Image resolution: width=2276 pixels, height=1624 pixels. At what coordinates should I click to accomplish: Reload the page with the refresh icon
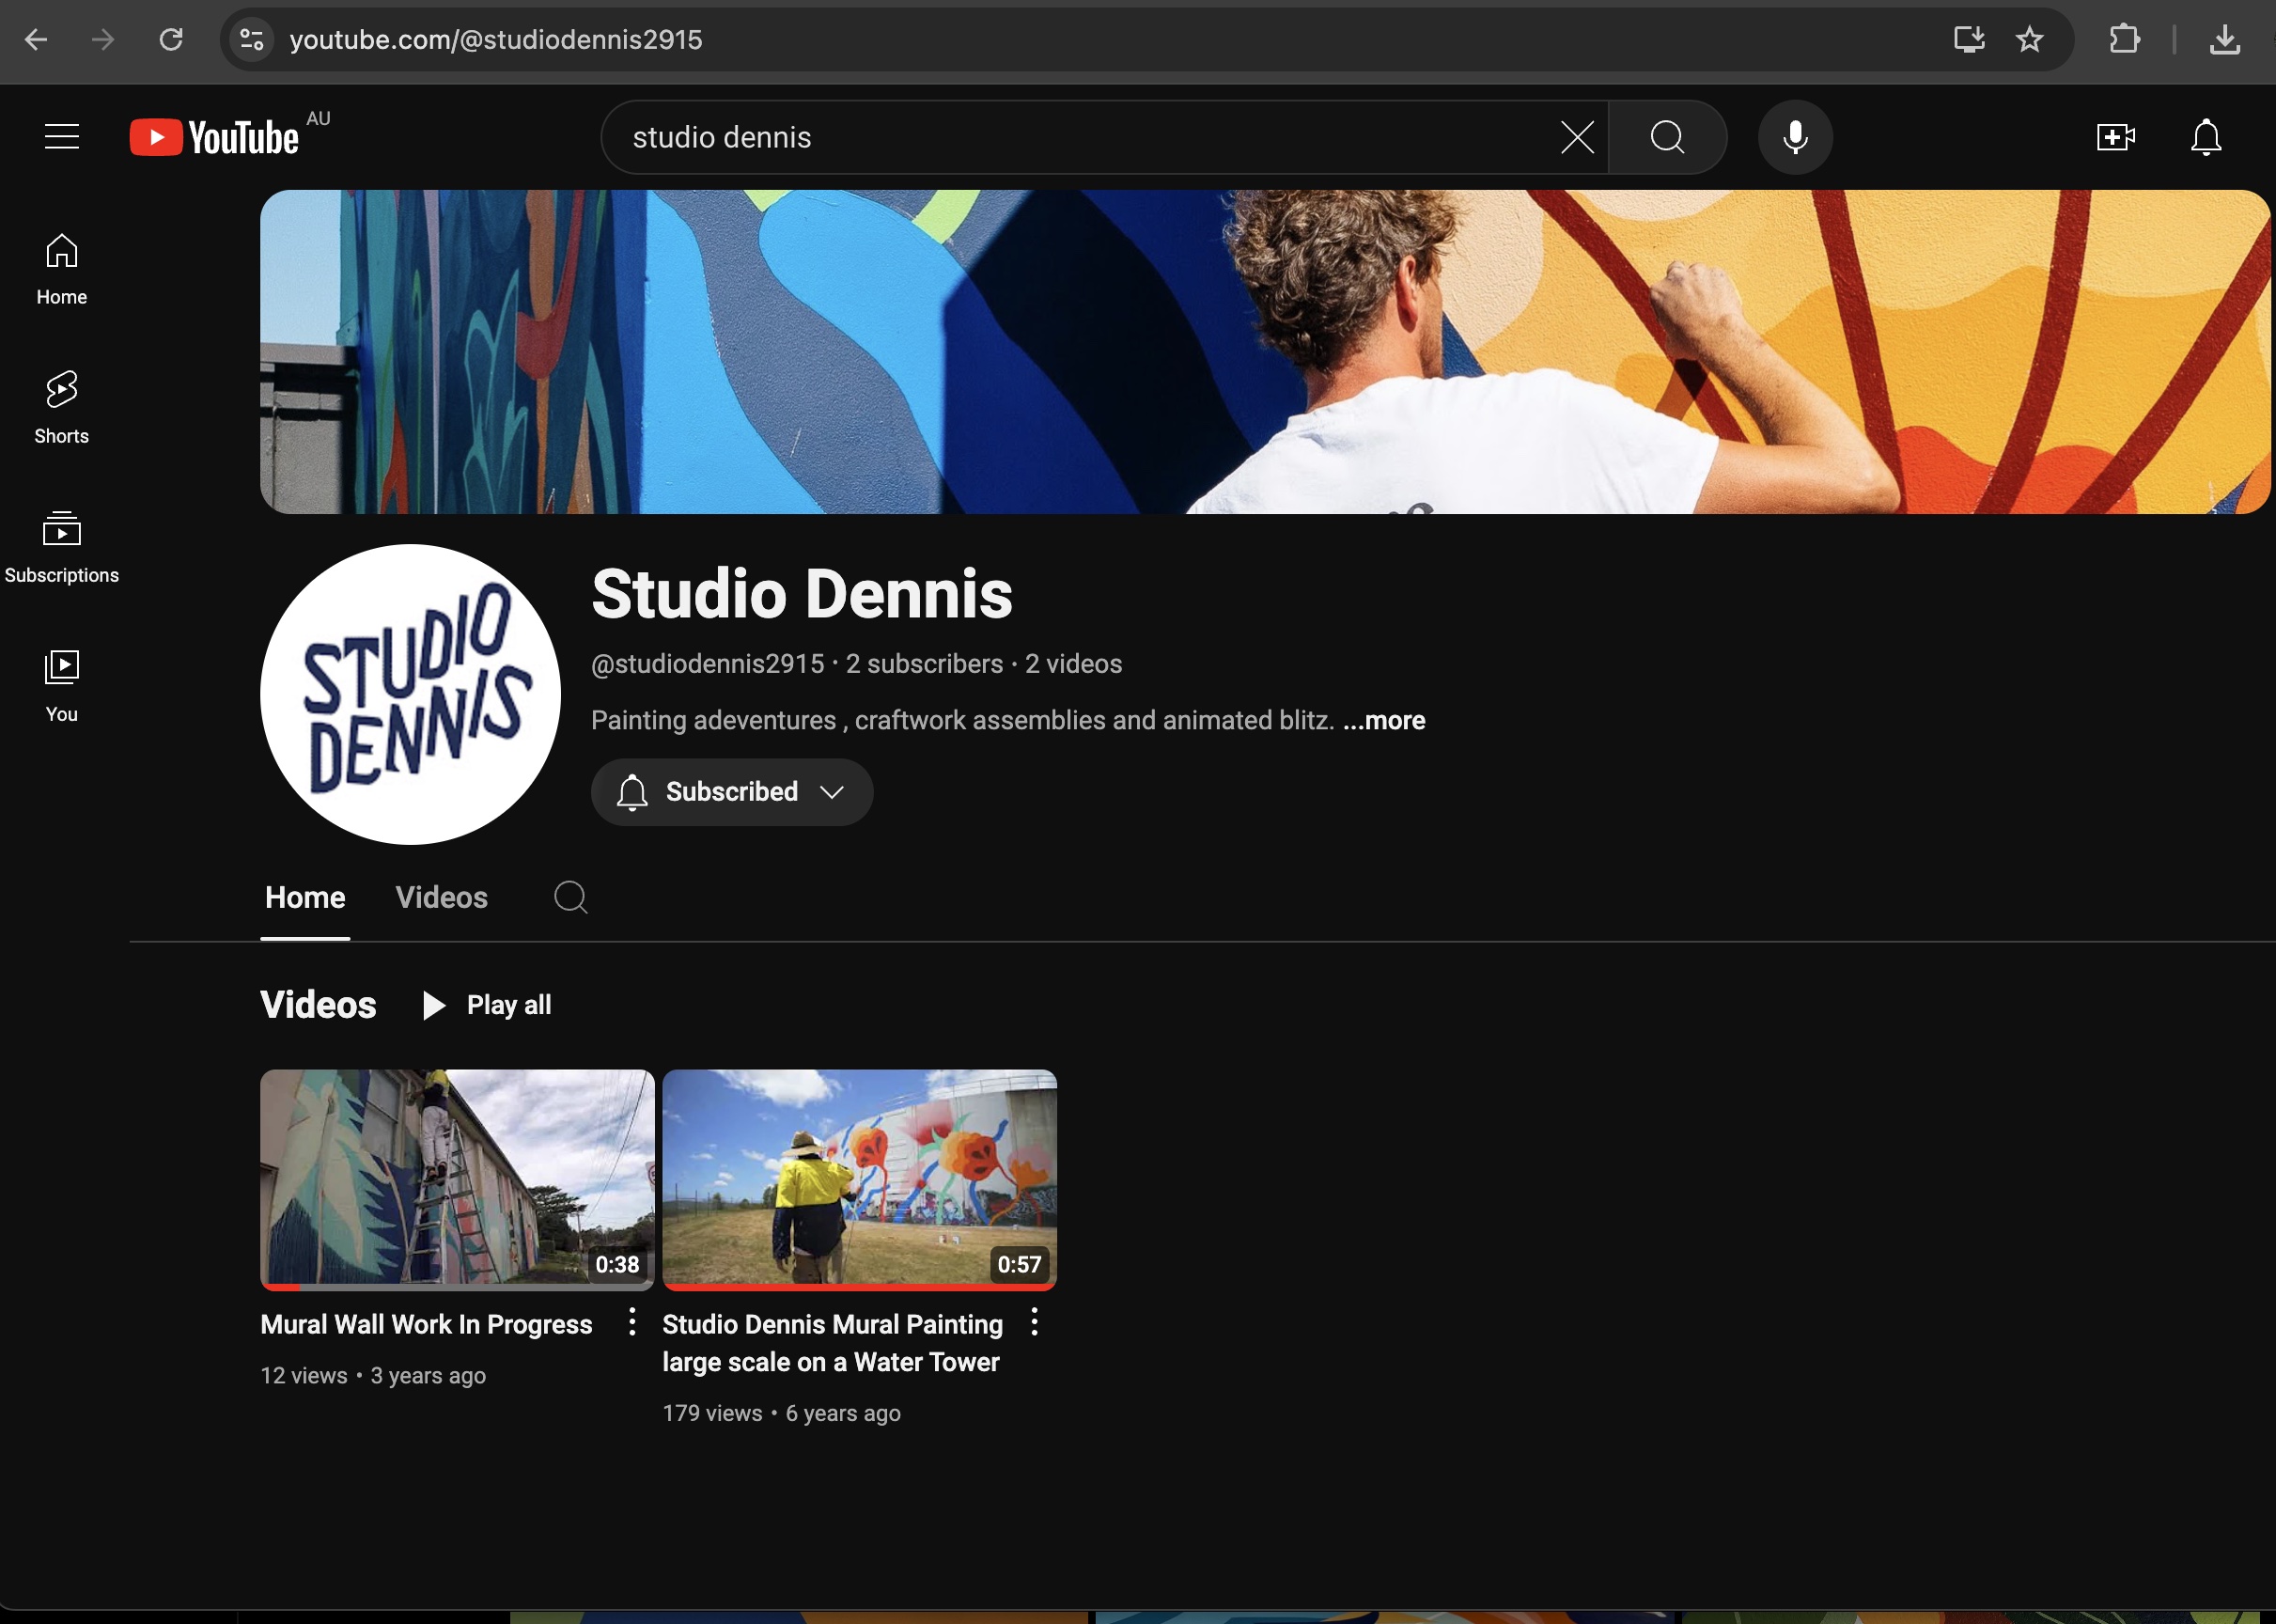coord(171,40)
